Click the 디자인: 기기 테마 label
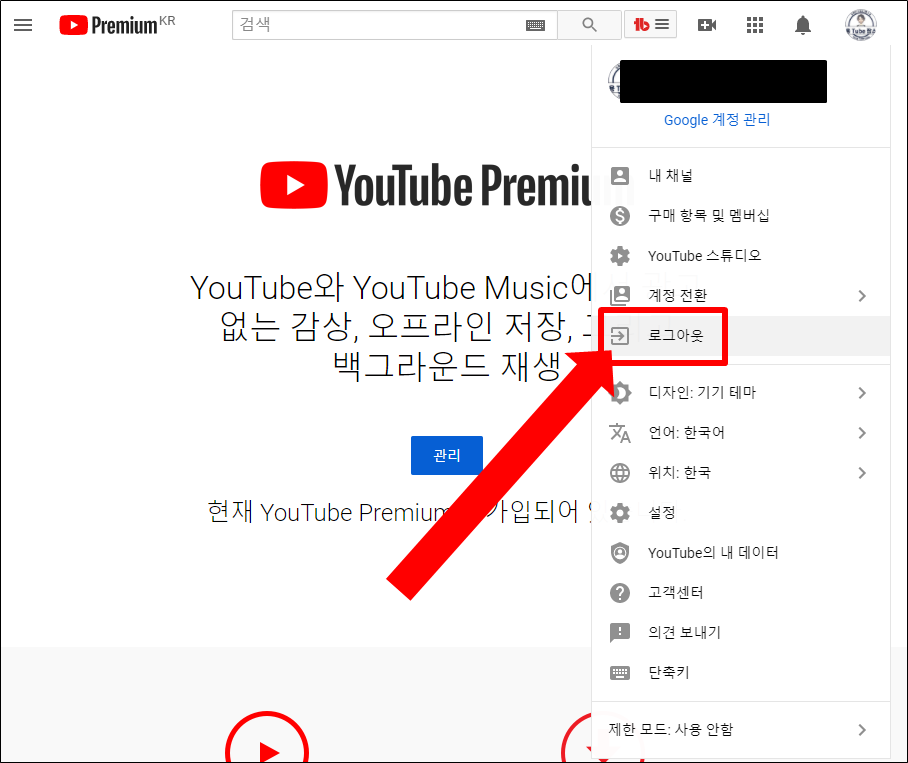 point(702,392)
